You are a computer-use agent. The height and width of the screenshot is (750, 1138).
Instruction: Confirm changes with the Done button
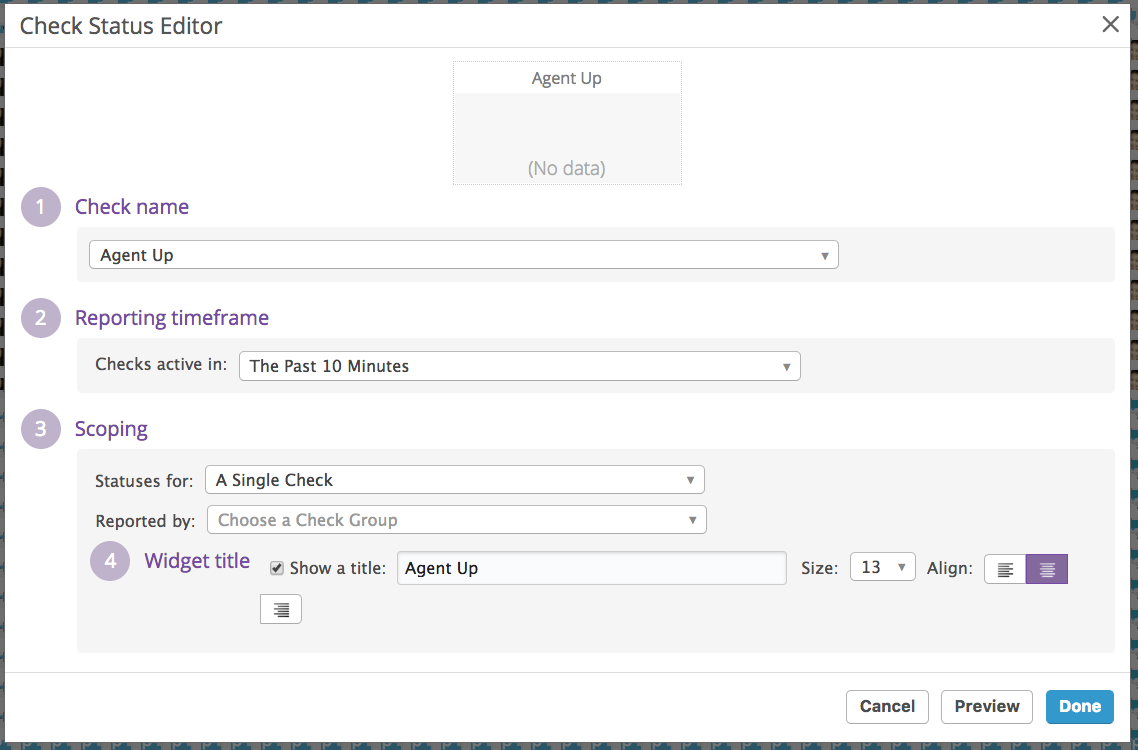coord(1079,706)
